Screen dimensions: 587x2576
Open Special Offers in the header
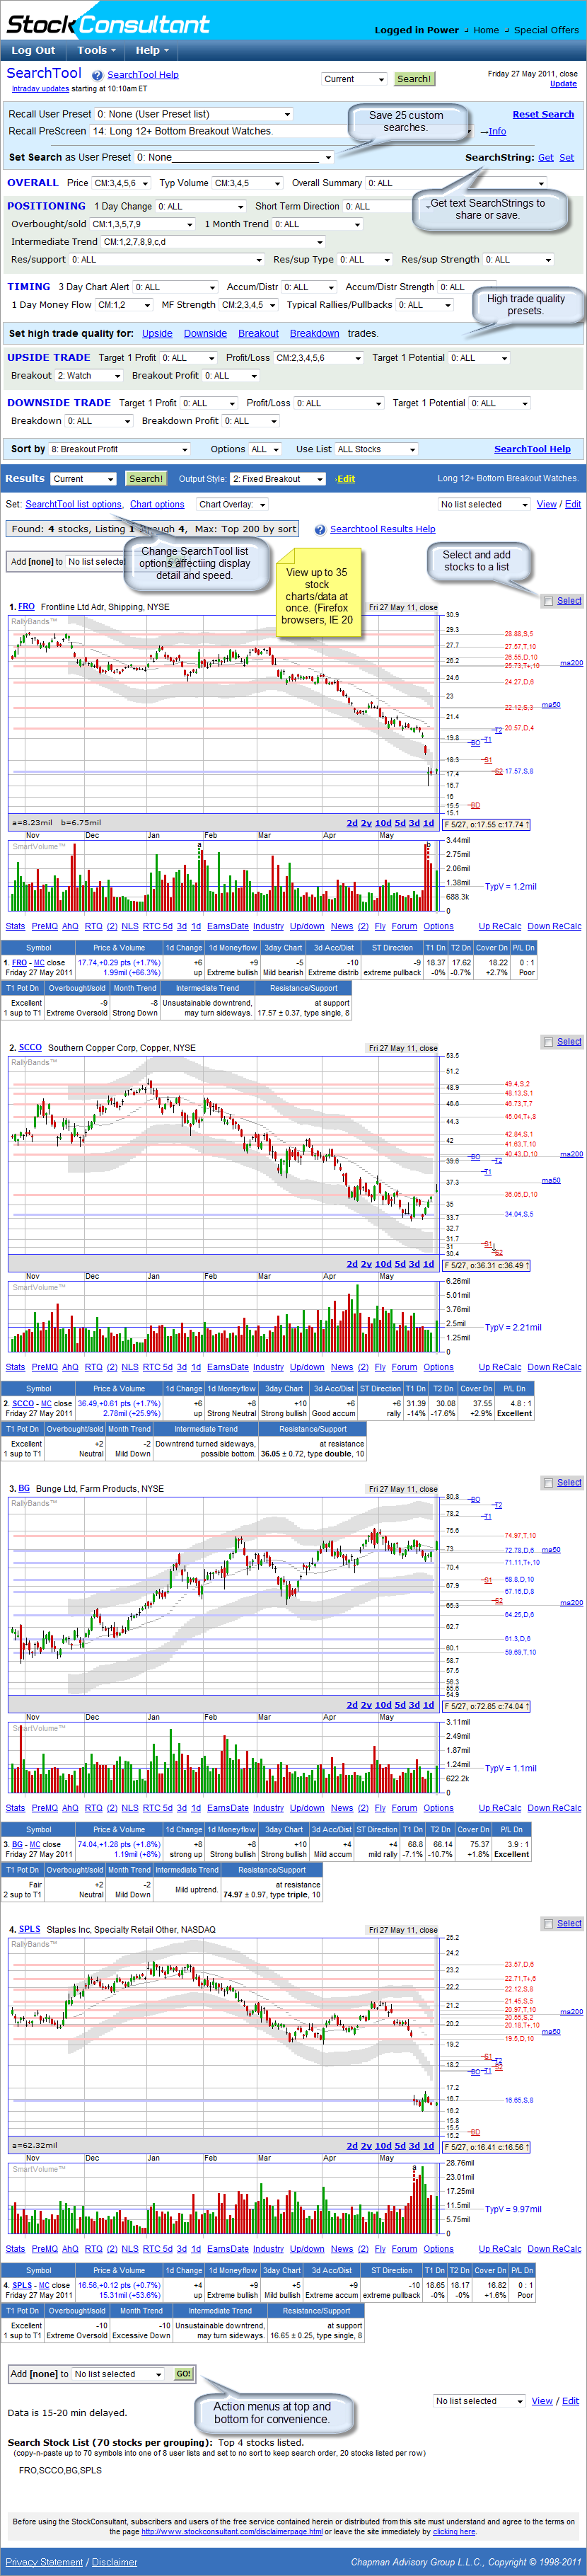(x=546, y=30)
